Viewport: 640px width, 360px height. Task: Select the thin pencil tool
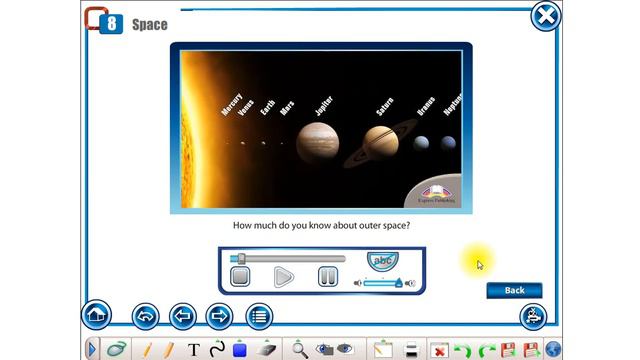(147, 350)
